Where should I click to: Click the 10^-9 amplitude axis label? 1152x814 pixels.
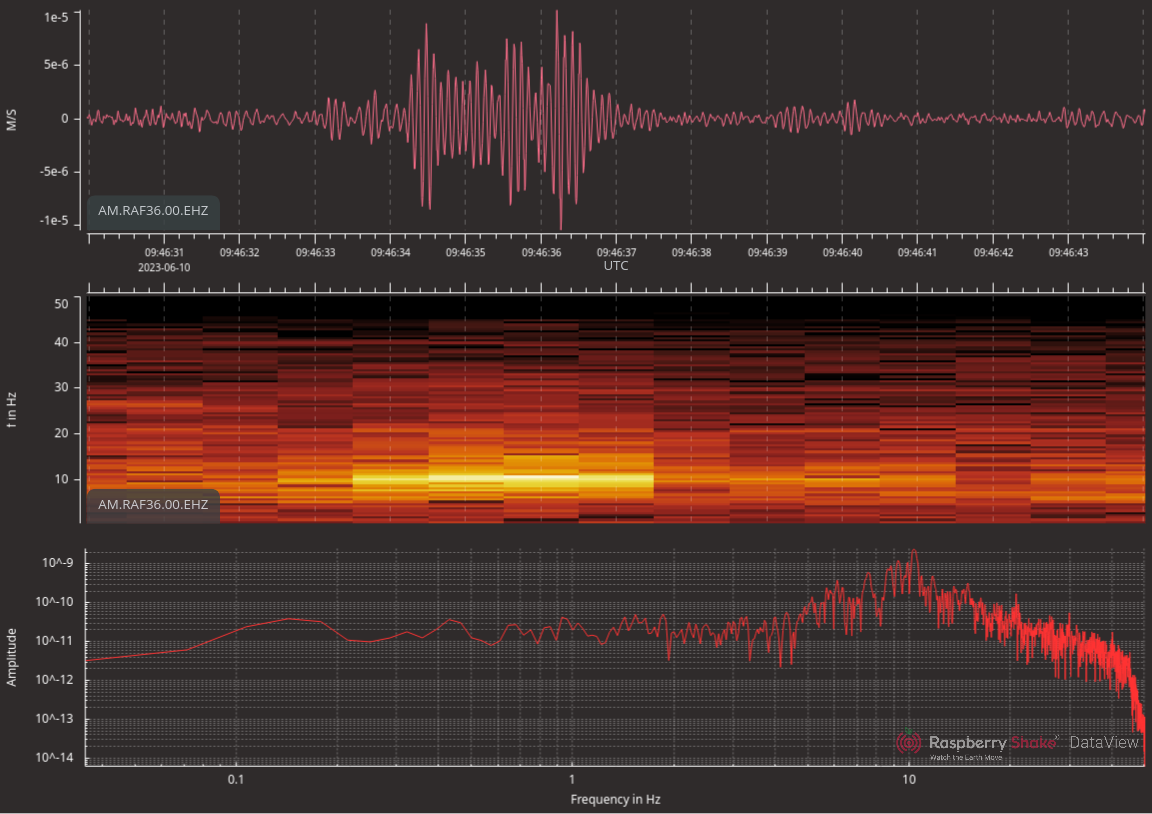pyautogui.click(x=57, y=563)
